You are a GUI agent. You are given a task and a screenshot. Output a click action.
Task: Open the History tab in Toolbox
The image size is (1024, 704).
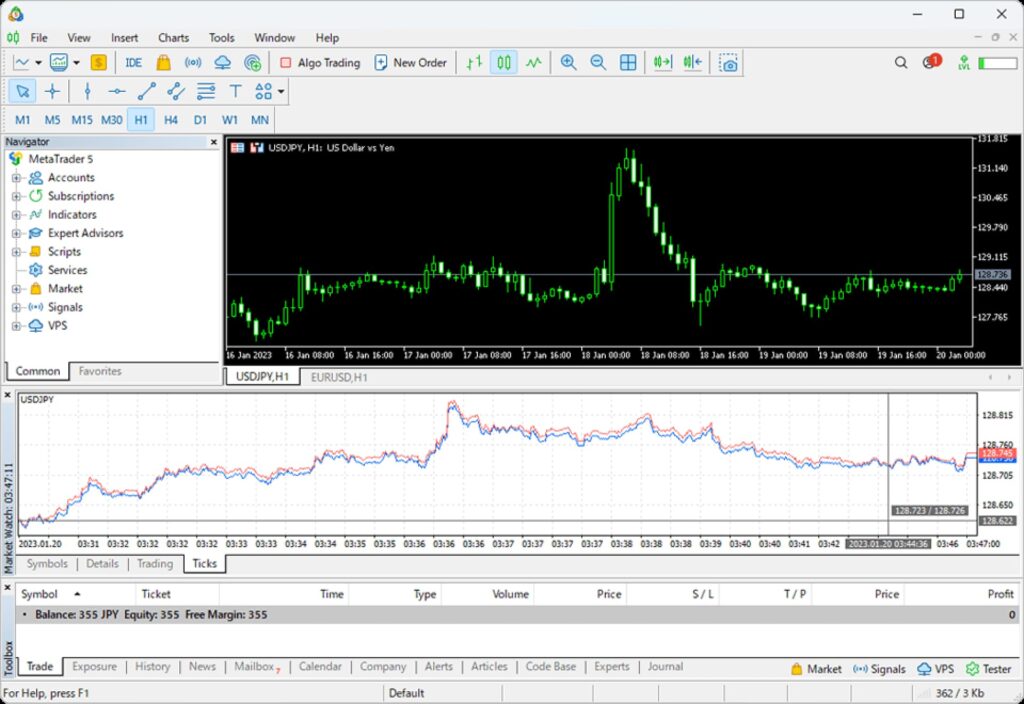pos(152,667)
